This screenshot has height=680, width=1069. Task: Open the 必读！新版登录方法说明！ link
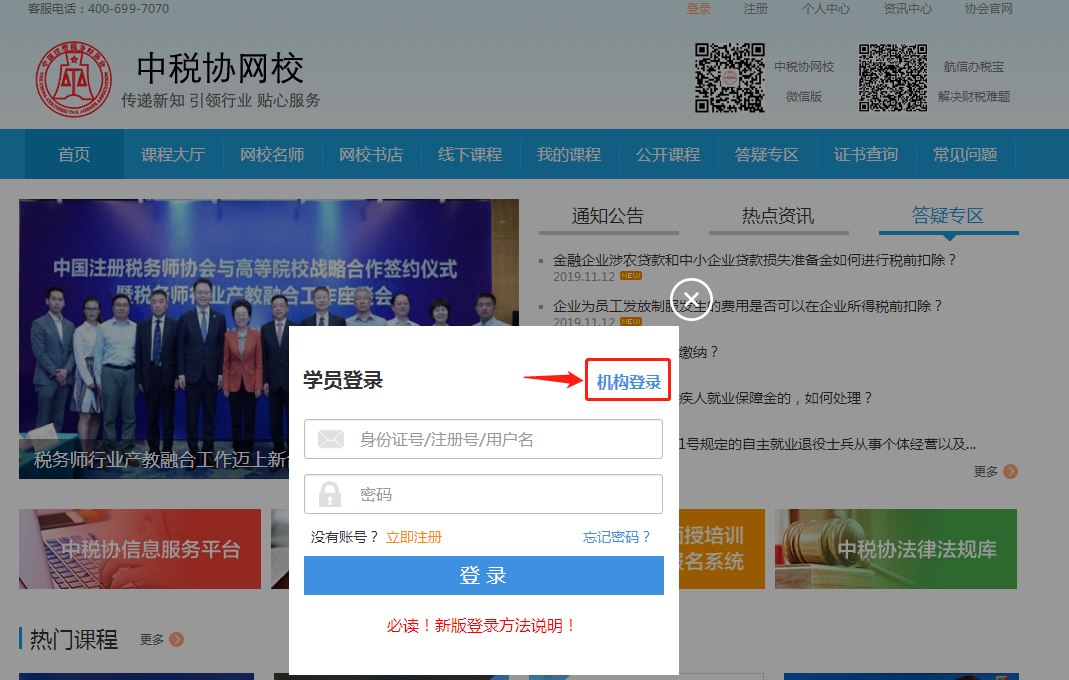pyautogui.click(x=482, y=625)
